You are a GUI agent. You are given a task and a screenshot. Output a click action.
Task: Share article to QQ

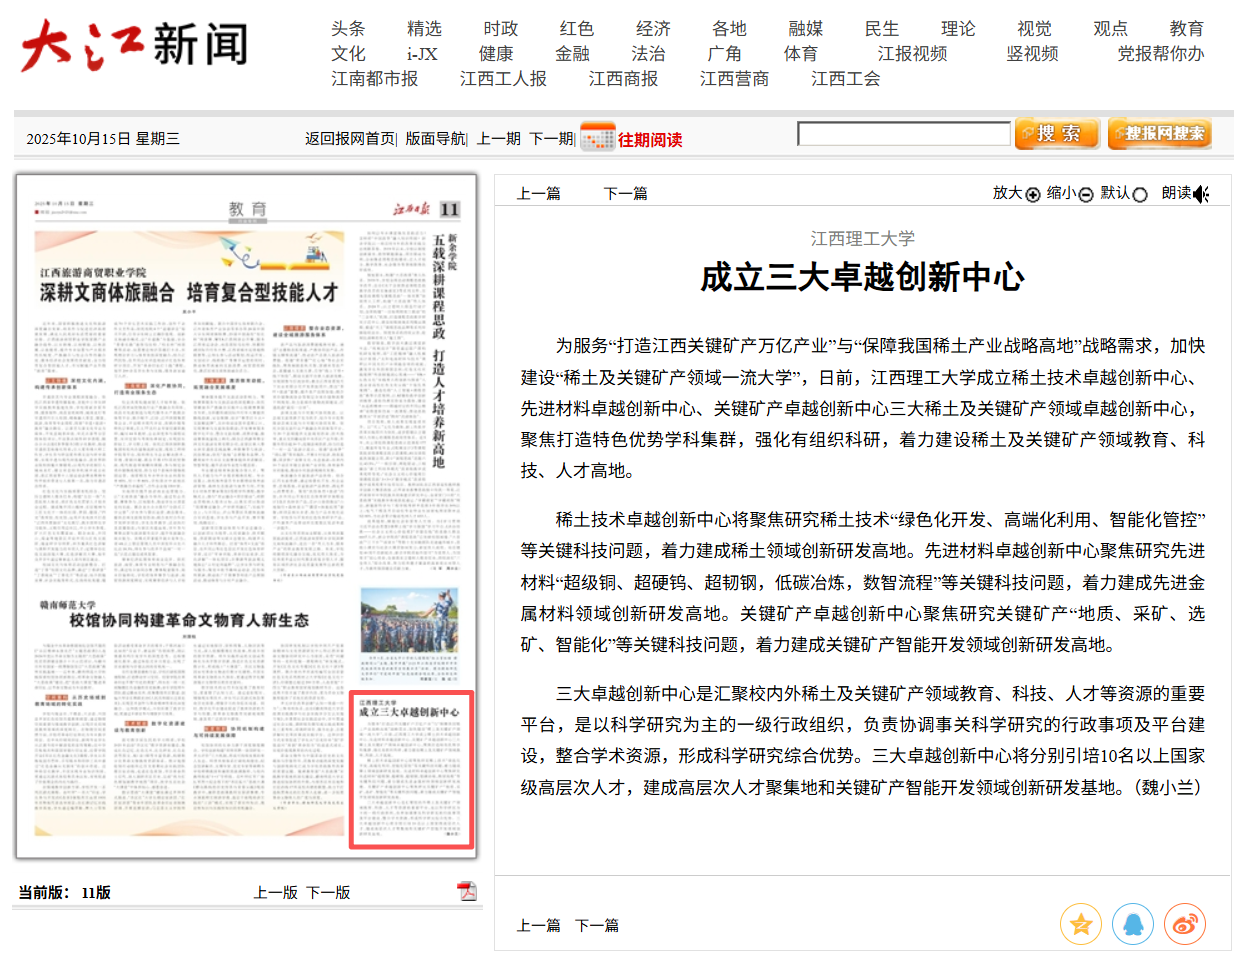point(1133,925)
